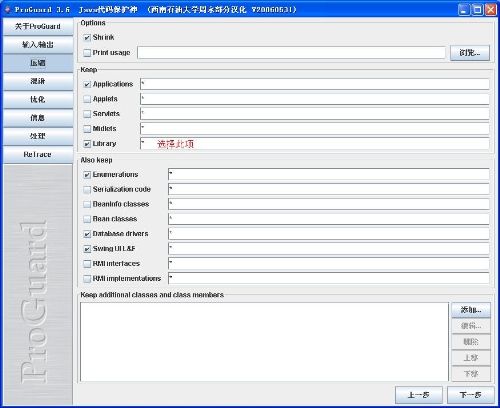The height and width of the screenshot is (408, 500).
Task: Focus the Database drivers text field
Action: coord(329,234)
